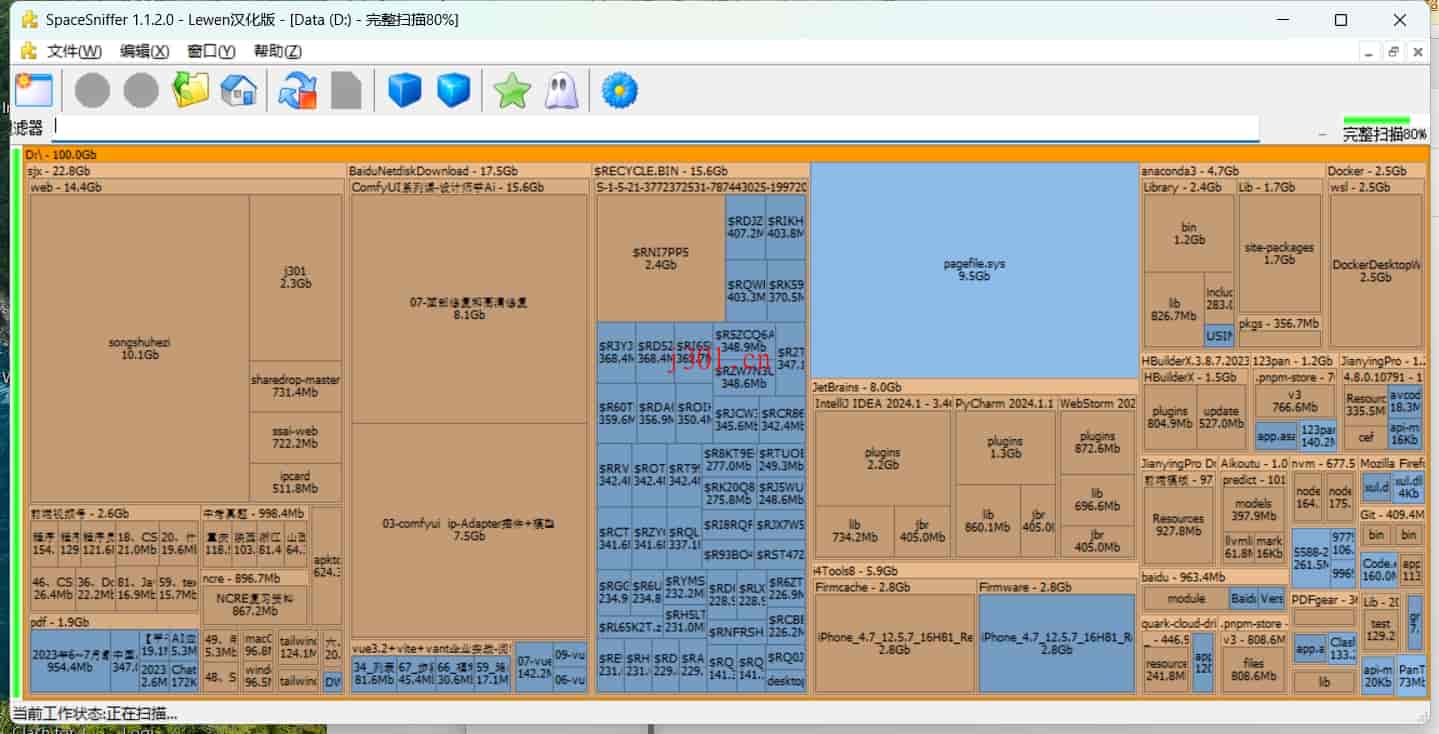Select the HBuilderX plugins 804.9Mb block

pos(1170,417)
